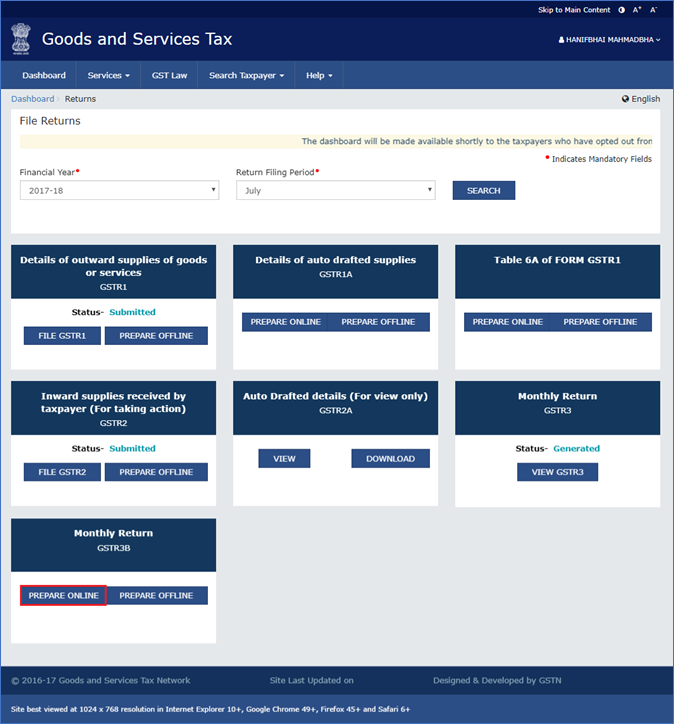Open the GST Law menu item
The image size is (674, 724).
(x=169, y=75)
